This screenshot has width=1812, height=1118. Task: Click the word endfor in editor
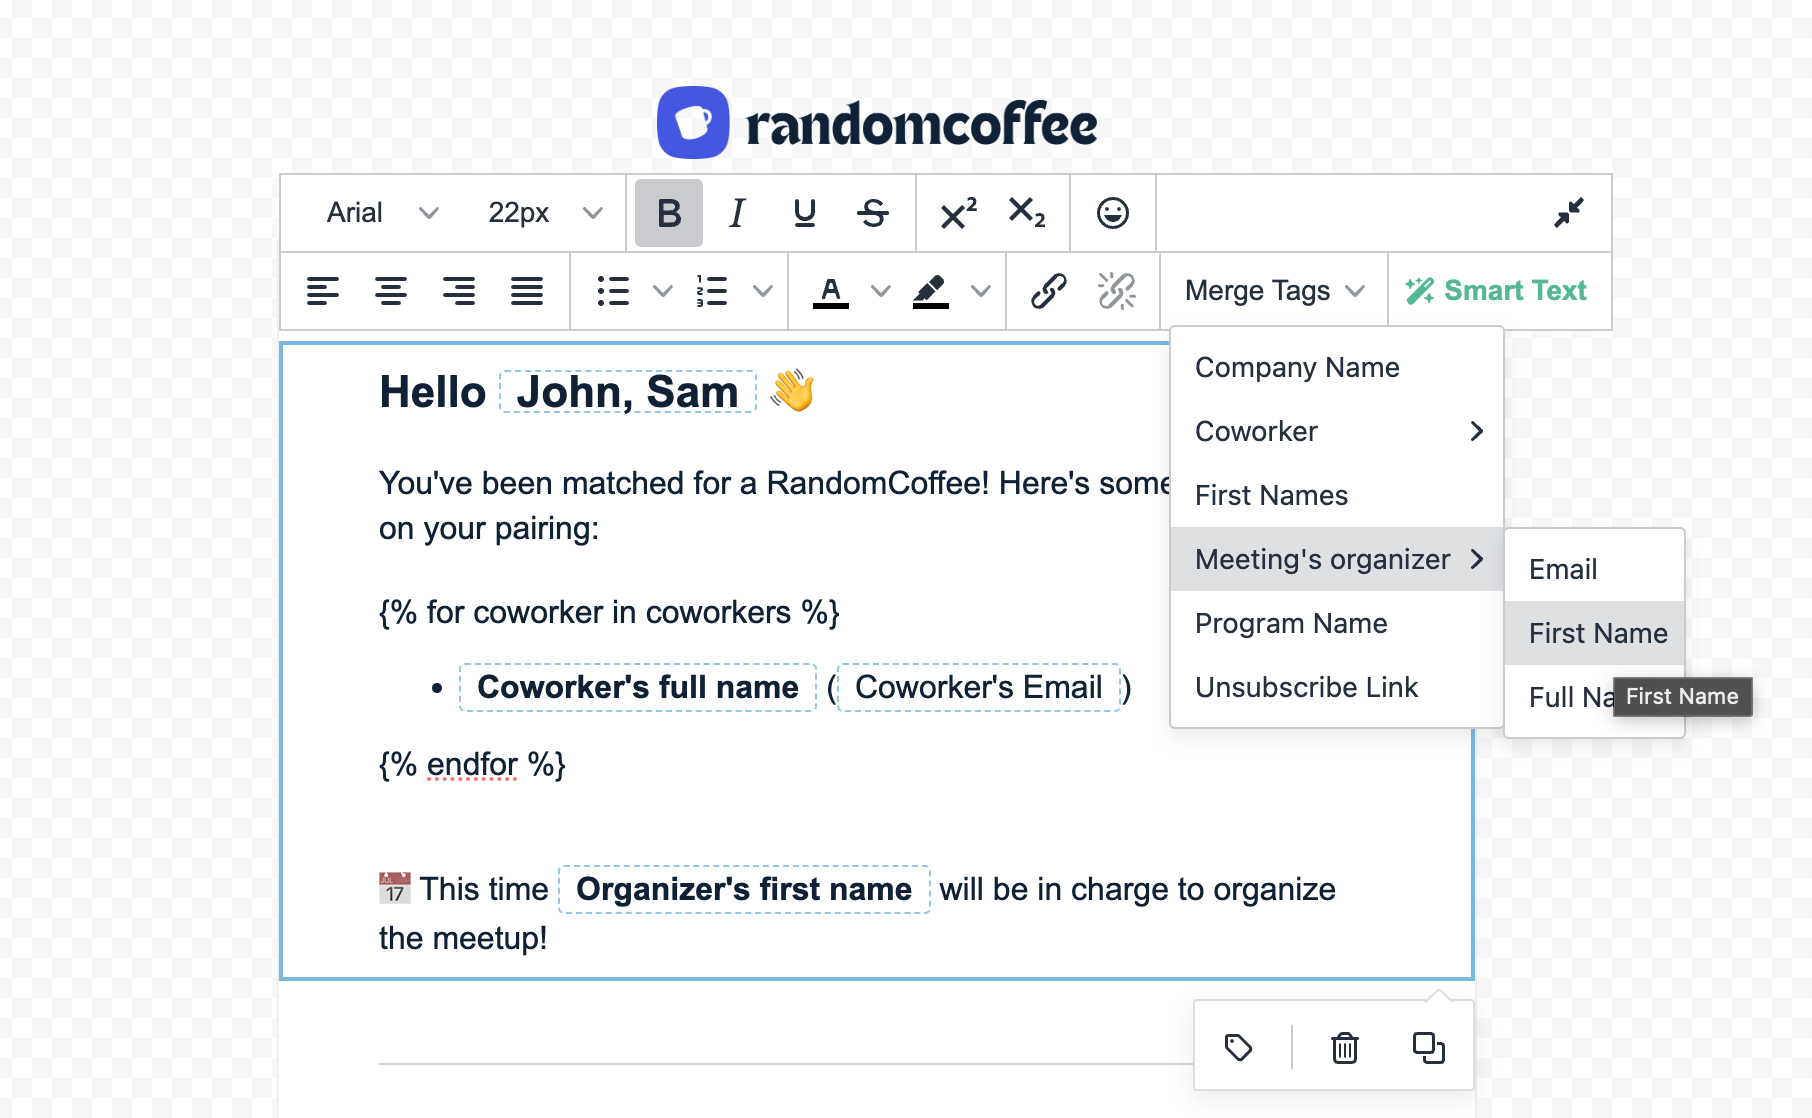point(472,765)
